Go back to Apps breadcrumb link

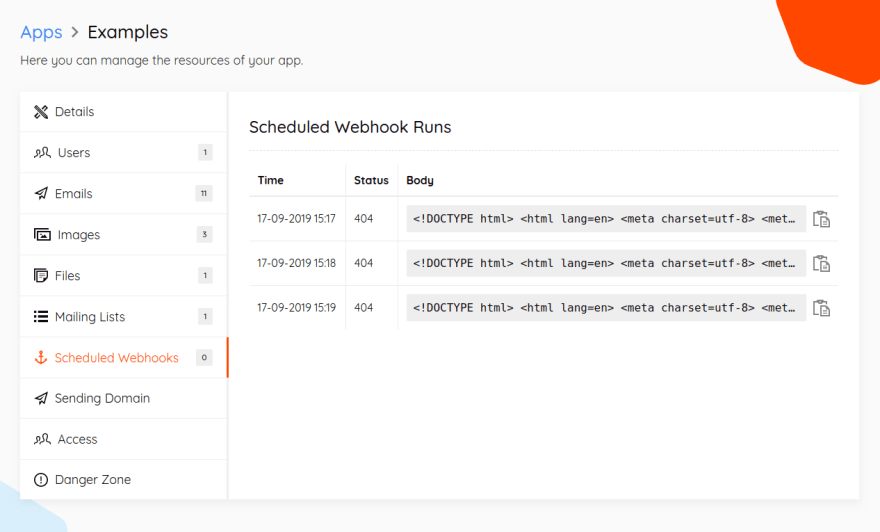click(x=42, y=33)
